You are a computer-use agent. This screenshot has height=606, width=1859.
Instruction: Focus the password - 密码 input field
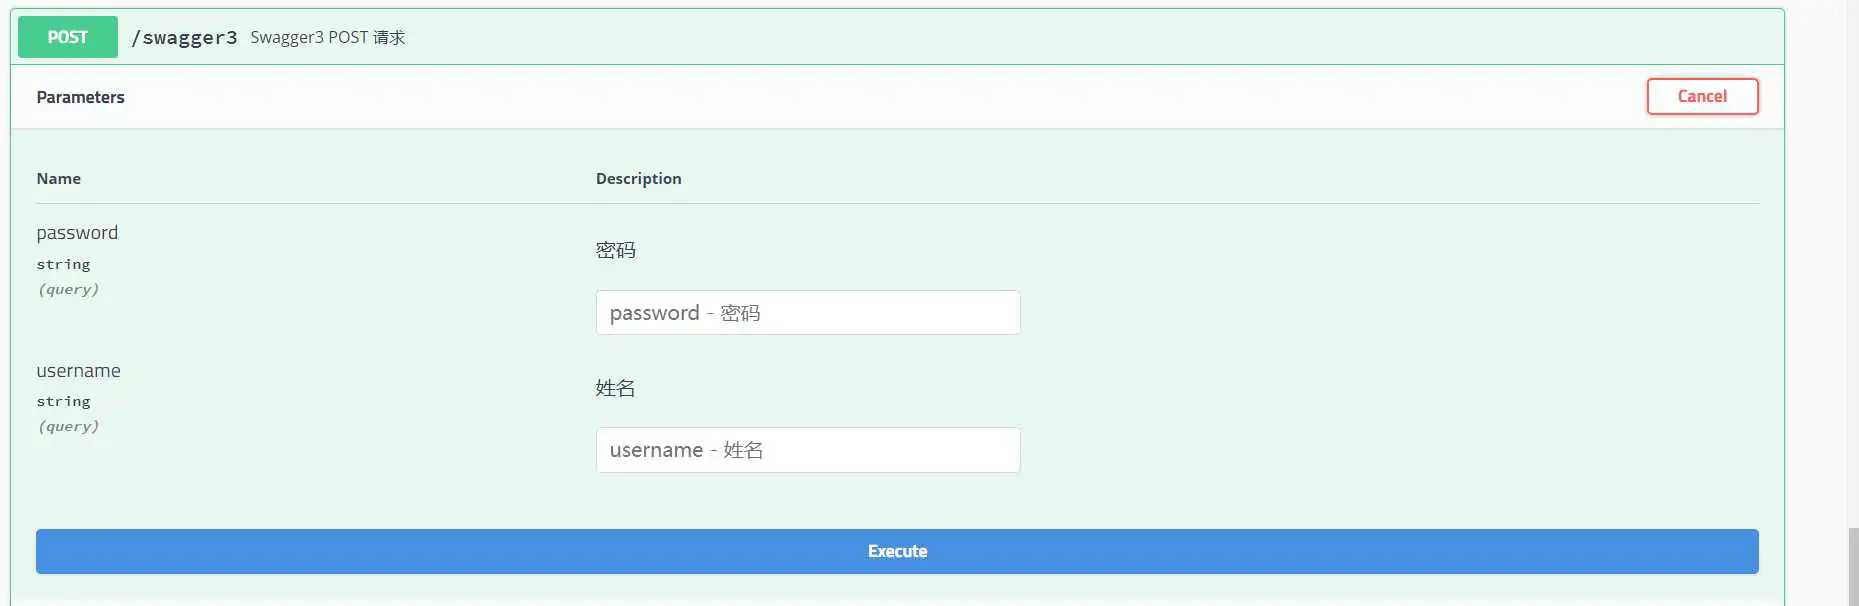coord(807,313)
